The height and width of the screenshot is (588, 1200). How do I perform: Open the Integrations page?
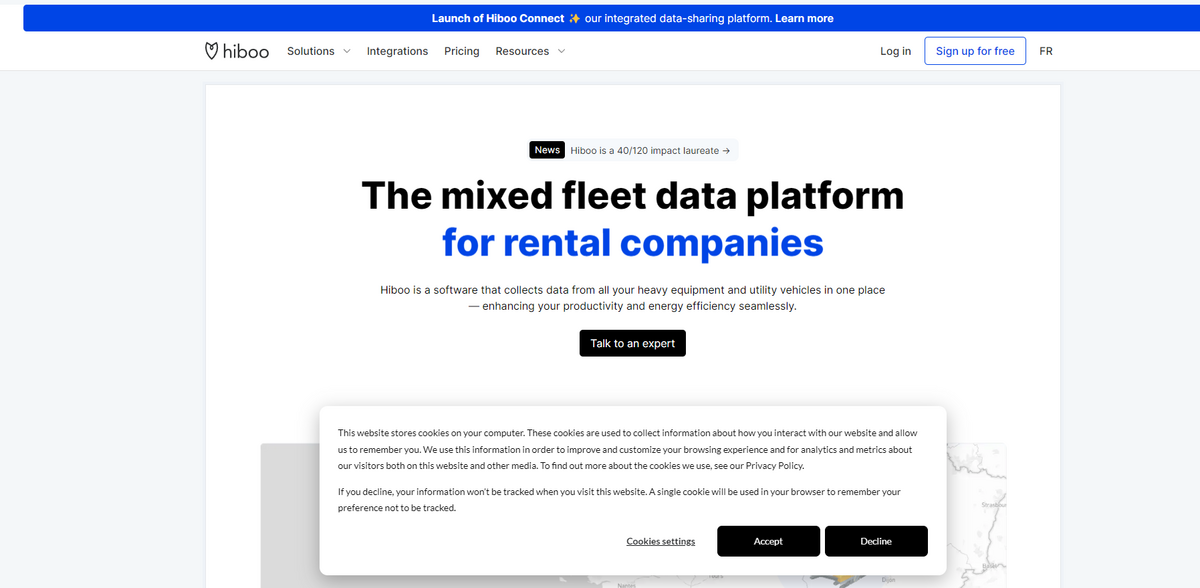pos(397,51)
